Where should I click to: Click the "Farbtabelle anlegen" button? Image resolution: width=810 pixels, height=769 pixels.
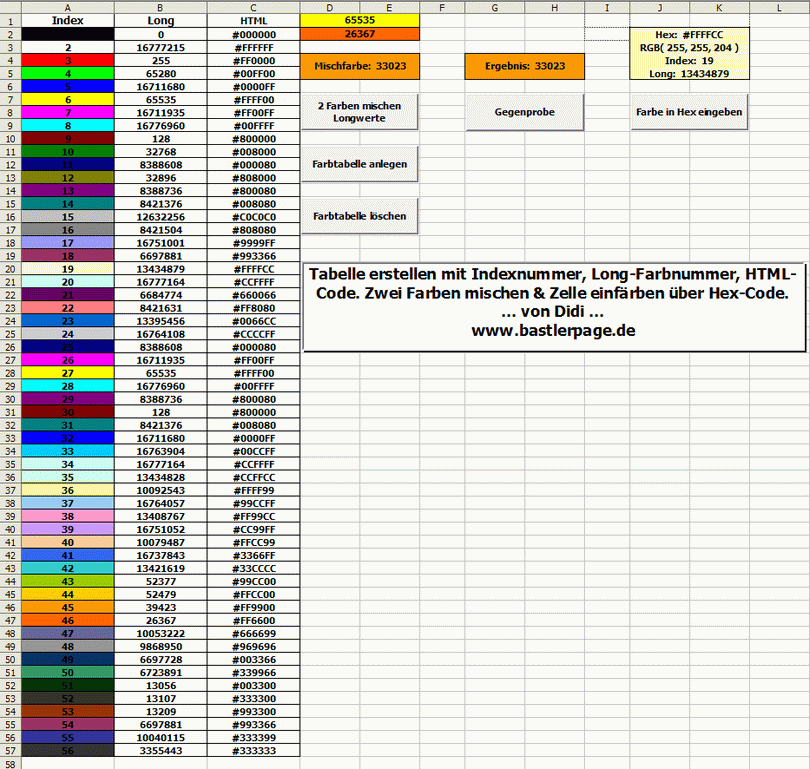[360, 164]
